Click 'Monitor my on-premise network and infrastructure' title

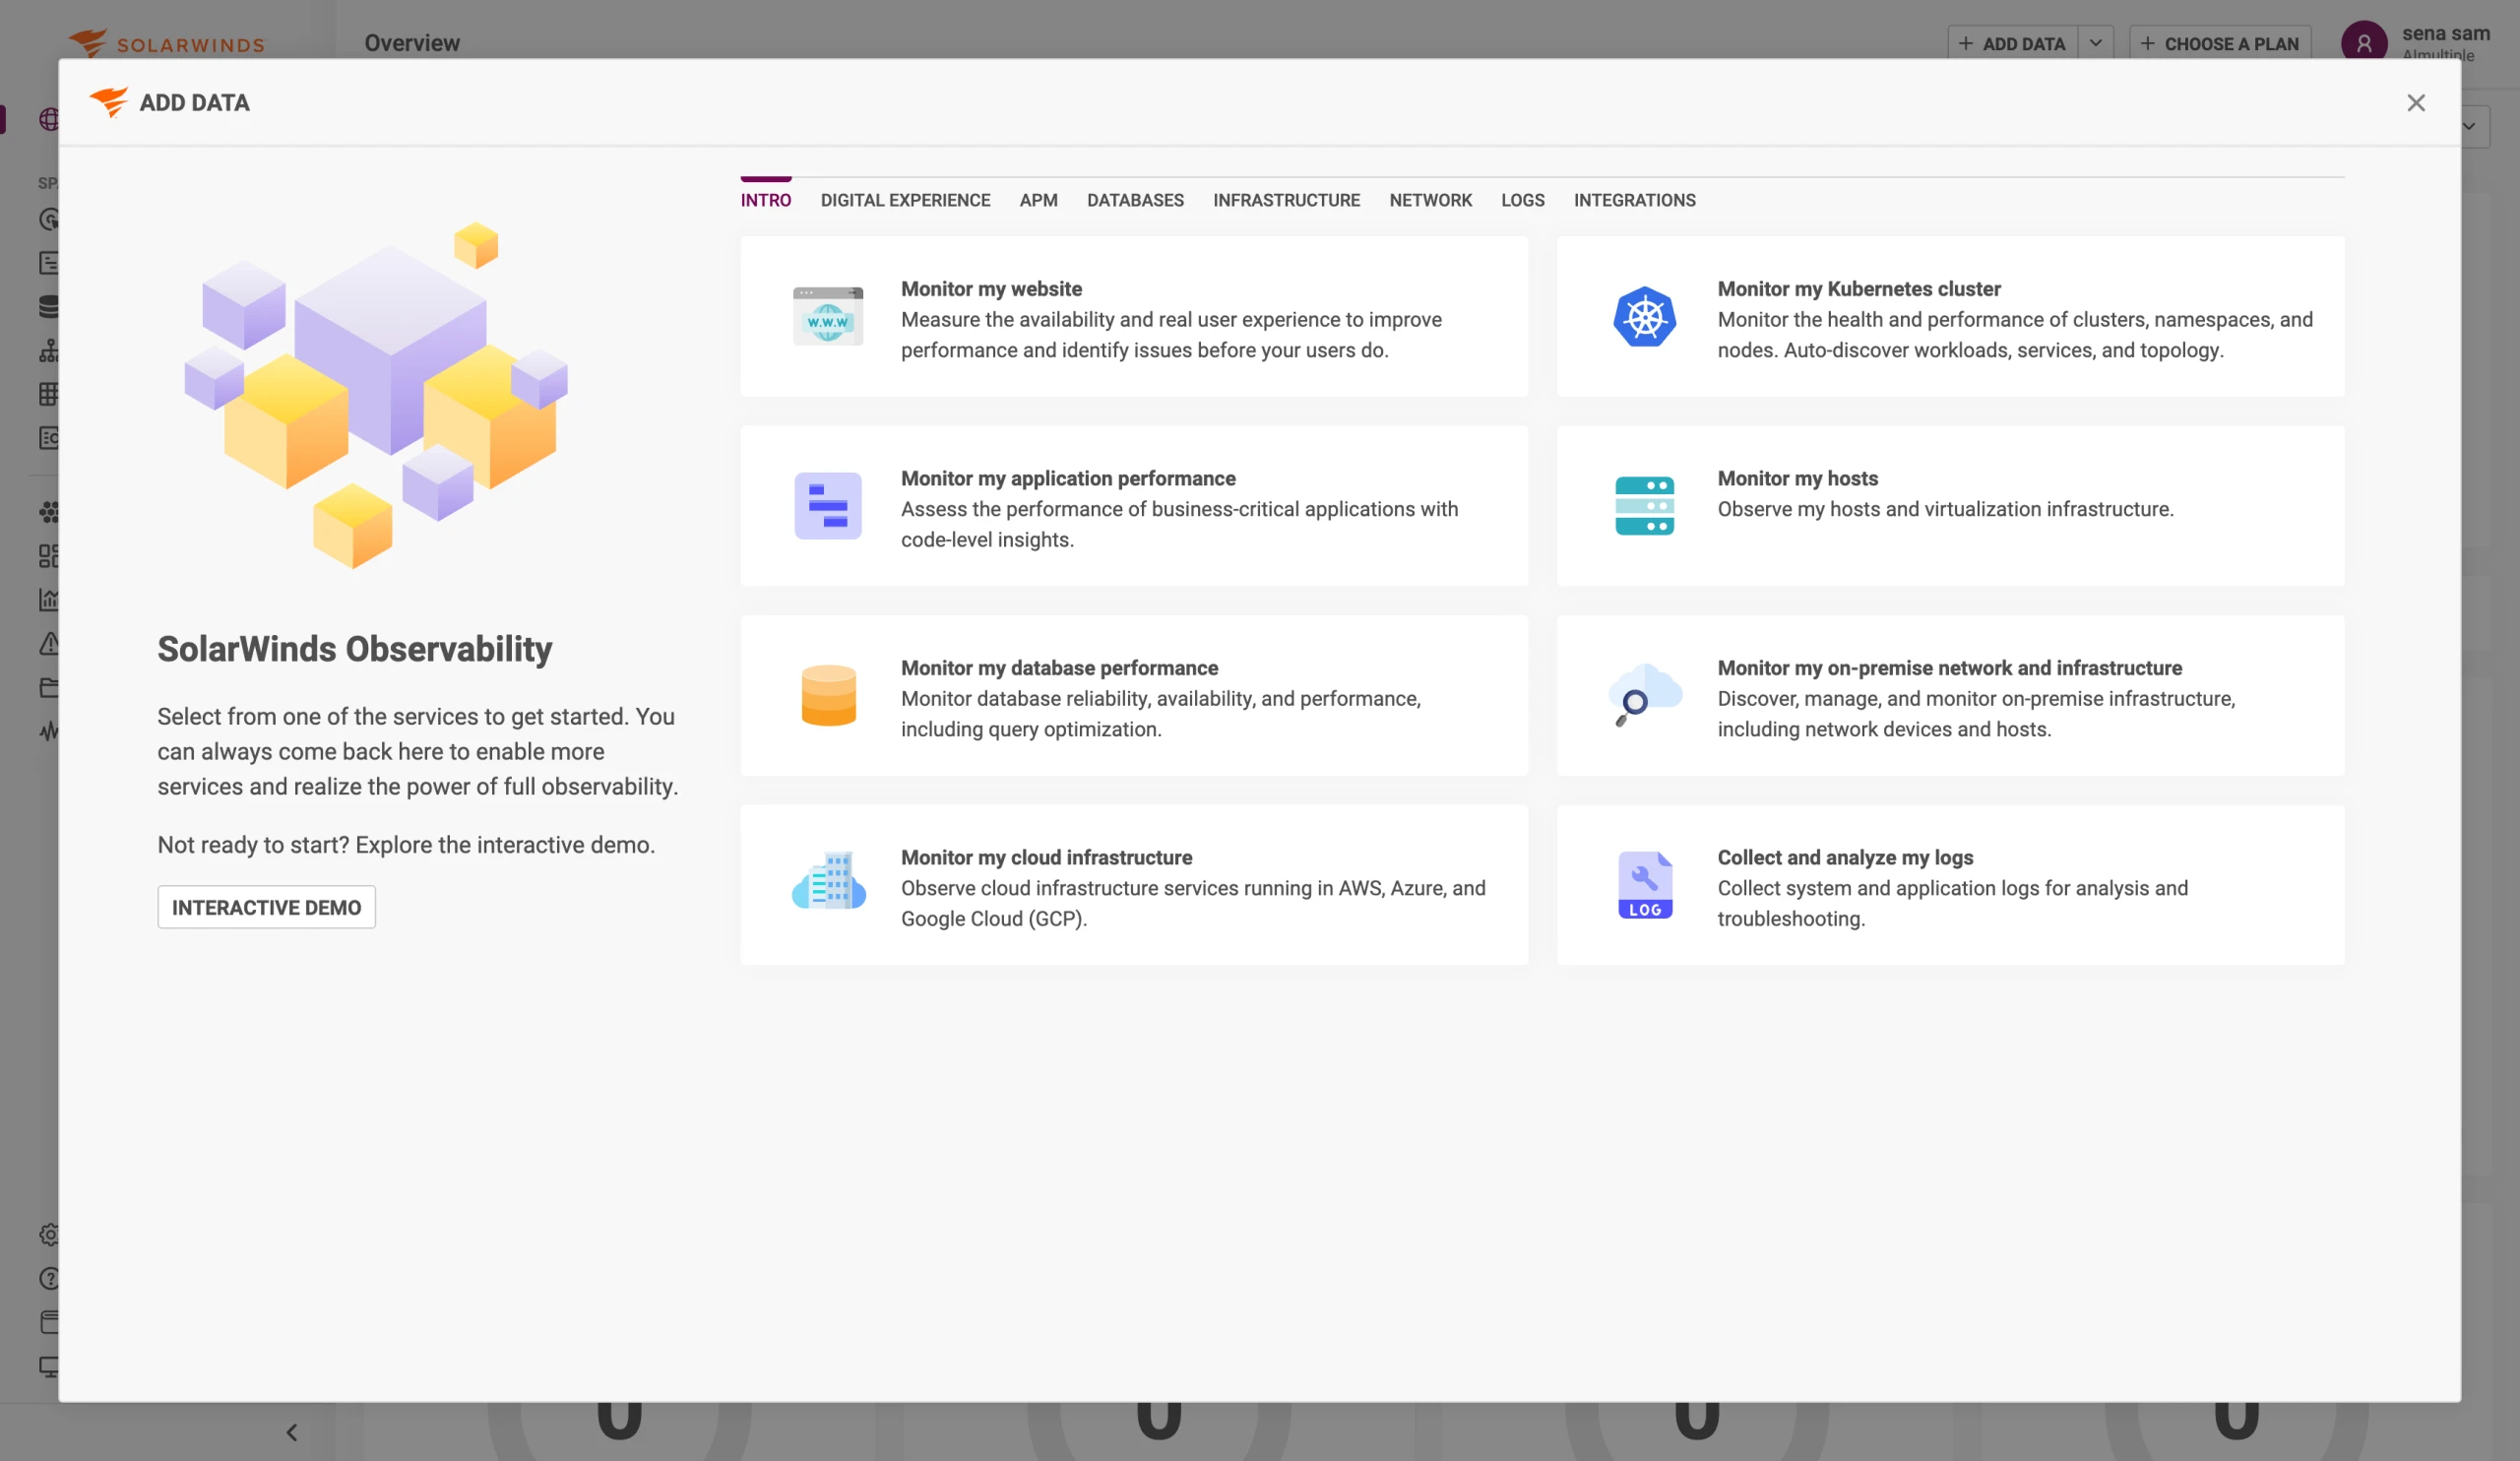click(1949, 668)
